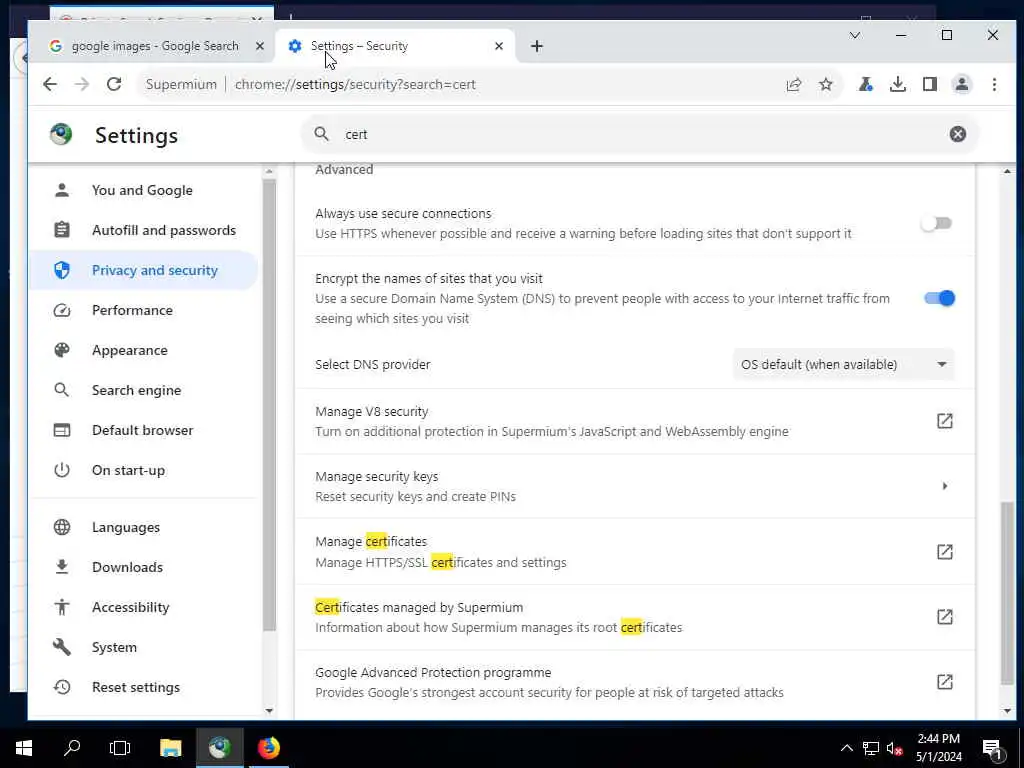Open taskbar search magnifier
The width and height of the screenshot is (1024, 768).
72,748
